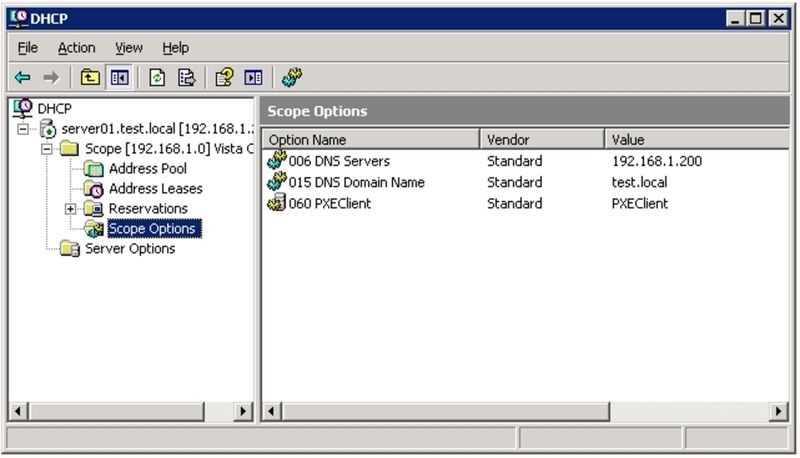Image resolution: width=800 pixels, height=458 pixels.
Task: Click Standard vendor for 006 DNS Servers
Action: [514, 161]
